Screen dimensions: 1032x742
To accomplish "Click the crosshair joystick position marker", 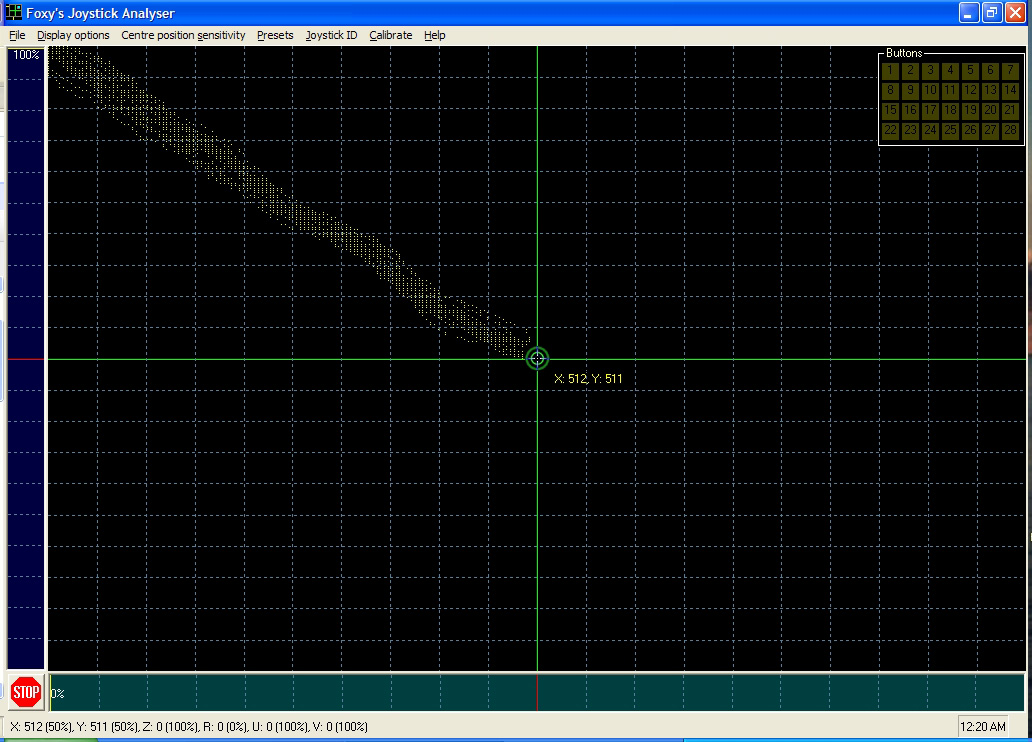I will (x=537, y=359).
